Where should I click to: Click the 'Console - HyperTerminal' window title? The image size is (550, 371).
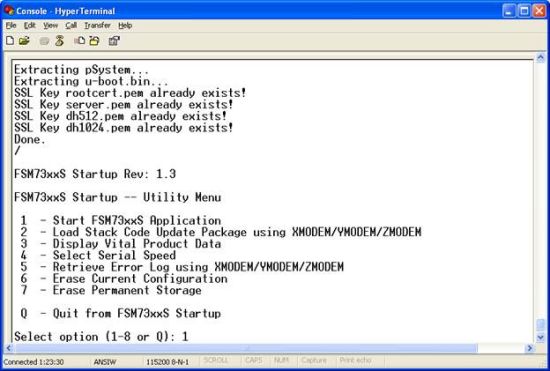click(x=66, y=11)
